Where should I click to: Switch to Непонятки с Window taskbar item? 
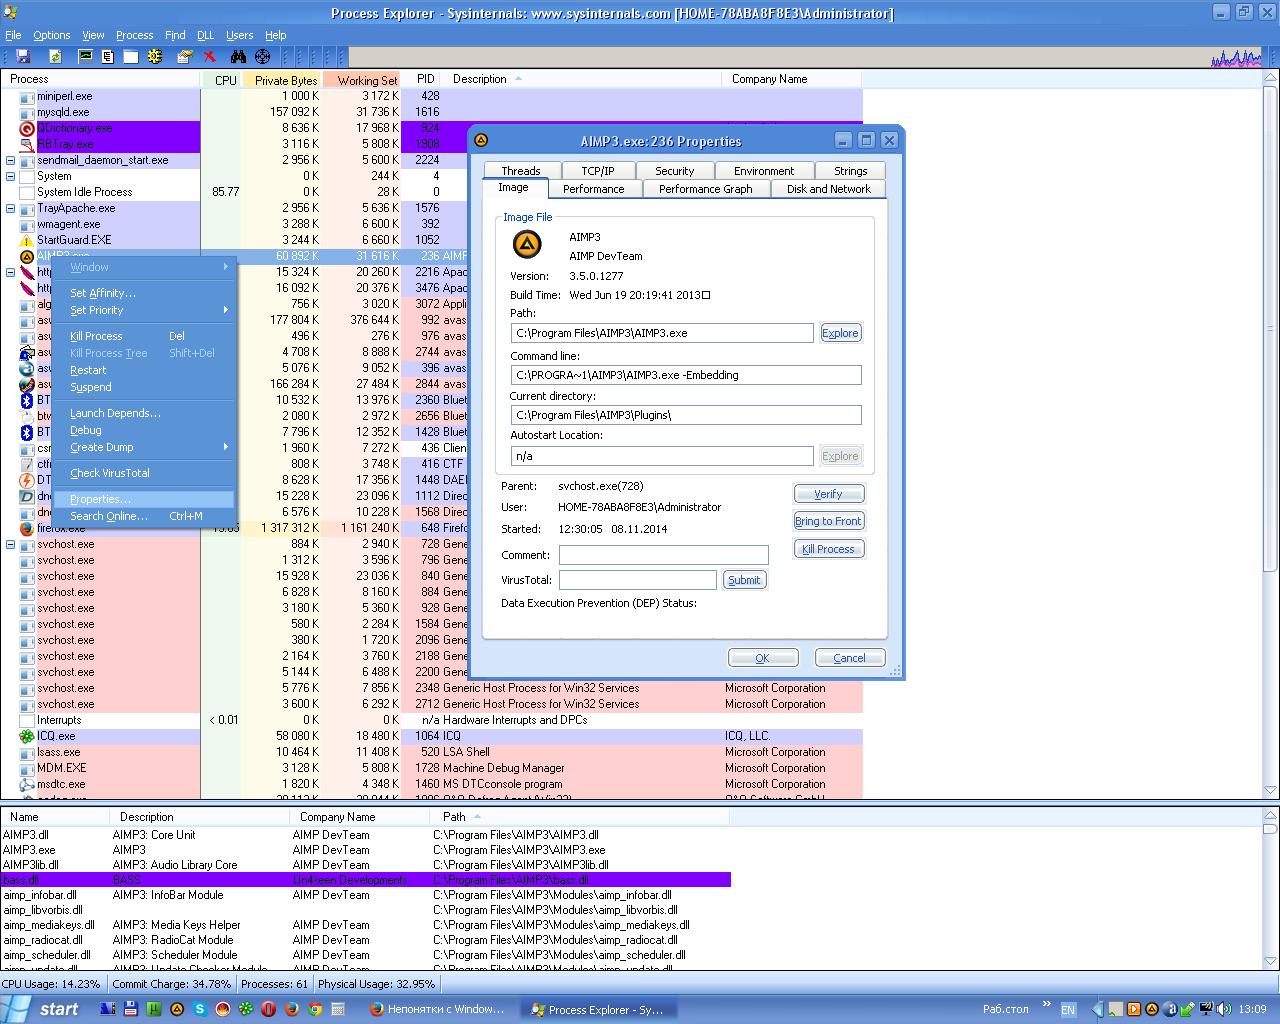click(x=438, y=1009)
